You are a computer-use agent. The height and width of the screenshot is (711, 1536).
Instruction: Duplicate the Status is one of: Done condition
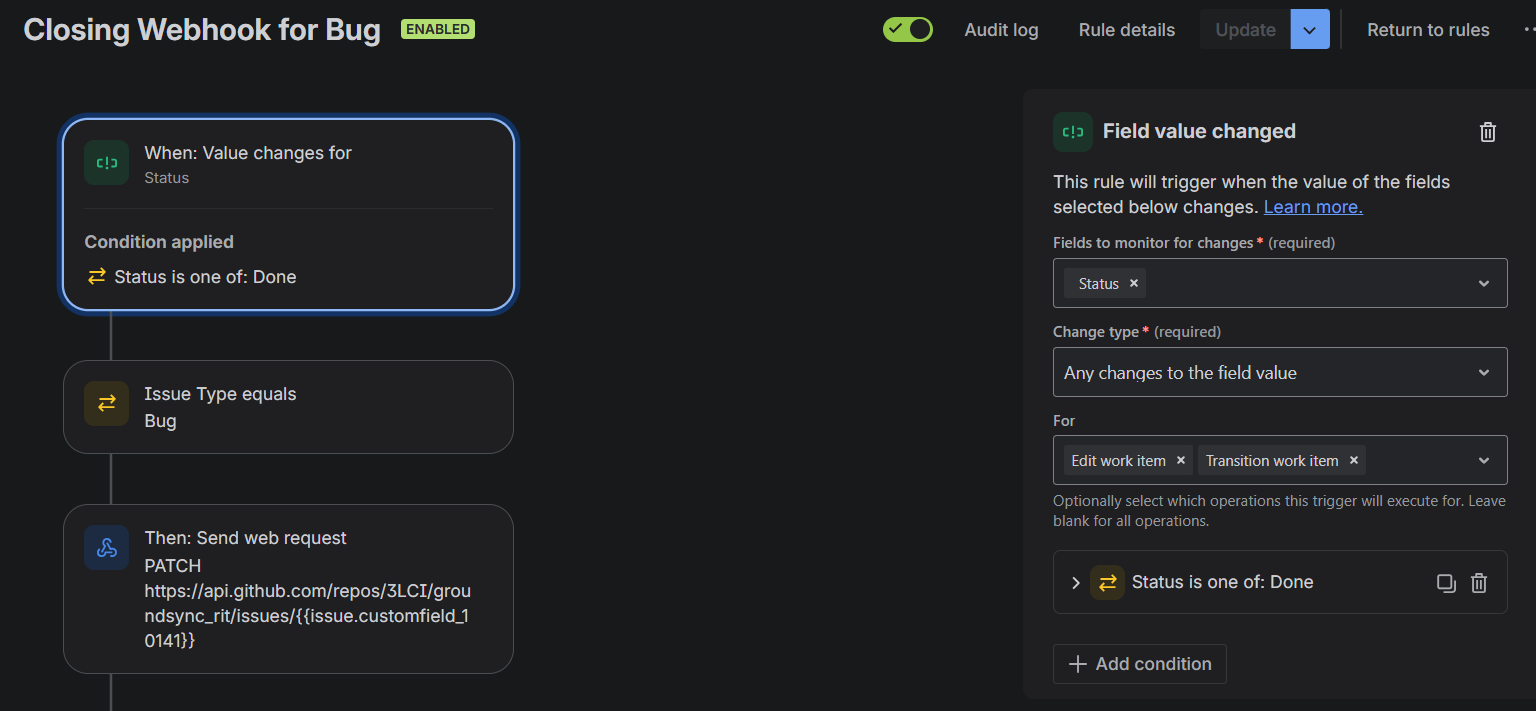point(1446,582)
